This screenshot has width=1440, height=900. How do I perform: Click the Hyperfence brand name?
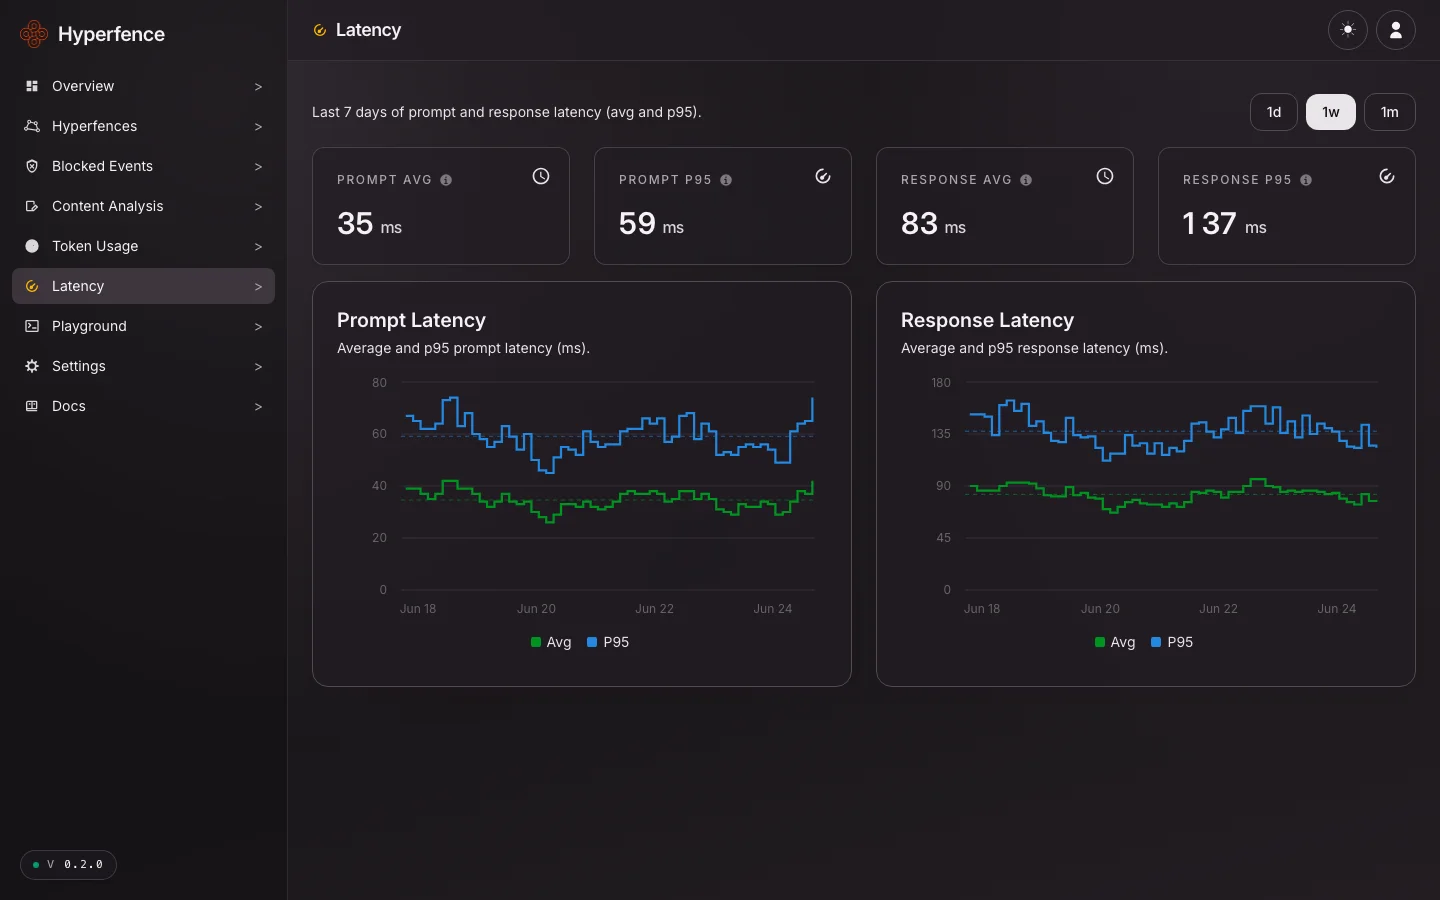[x=111, y=34]
